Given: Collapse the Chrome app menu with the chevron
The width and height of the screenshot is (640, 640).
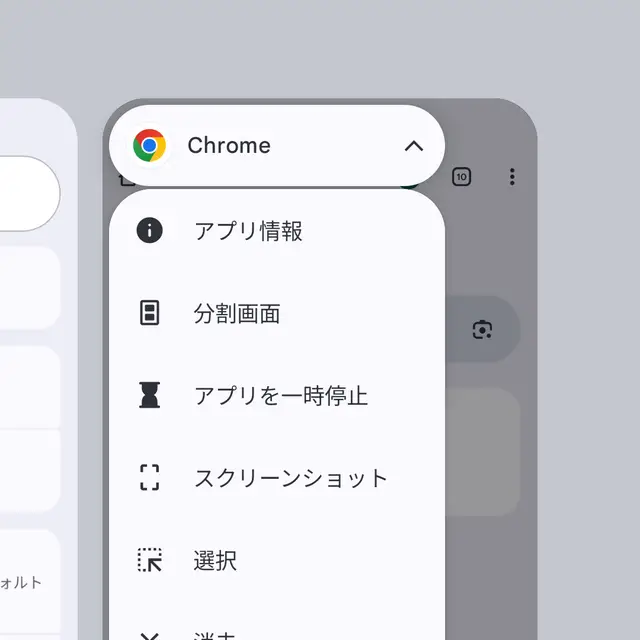Looking at the screenshot, I should coord(413,146).
